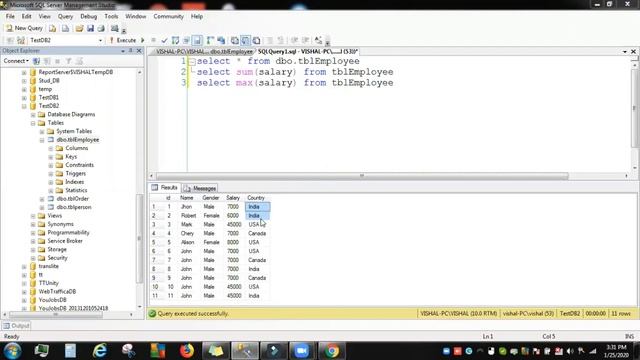This screenshot has height=360, width=640.
Task: Open Internet Explorer from the taskbar
Action: coord(100,351)
